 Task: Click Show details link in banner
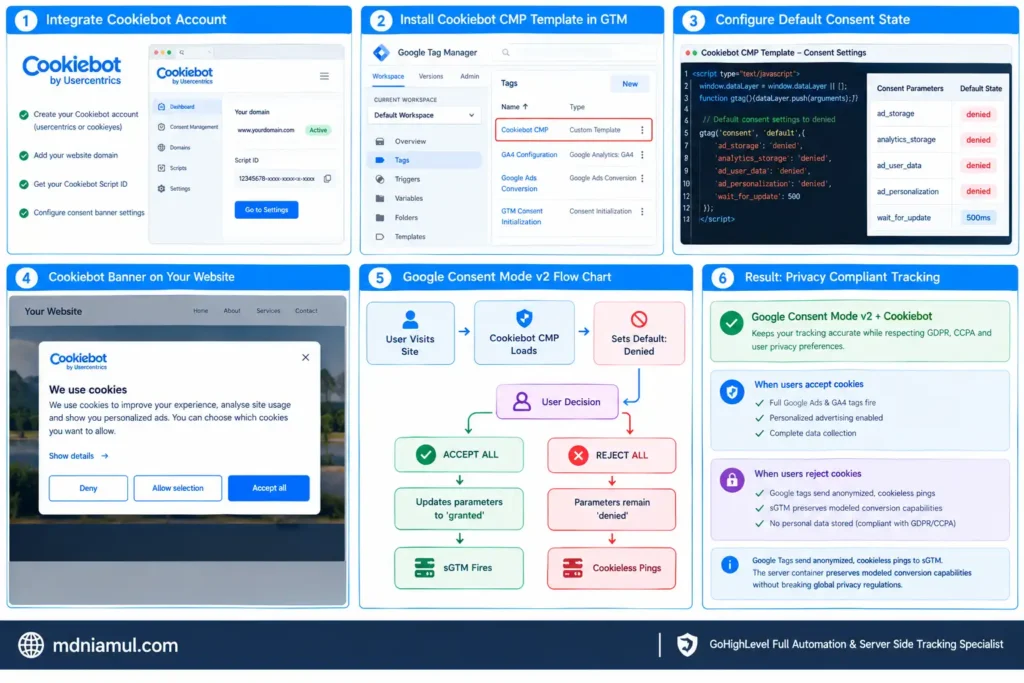point(78,456)
